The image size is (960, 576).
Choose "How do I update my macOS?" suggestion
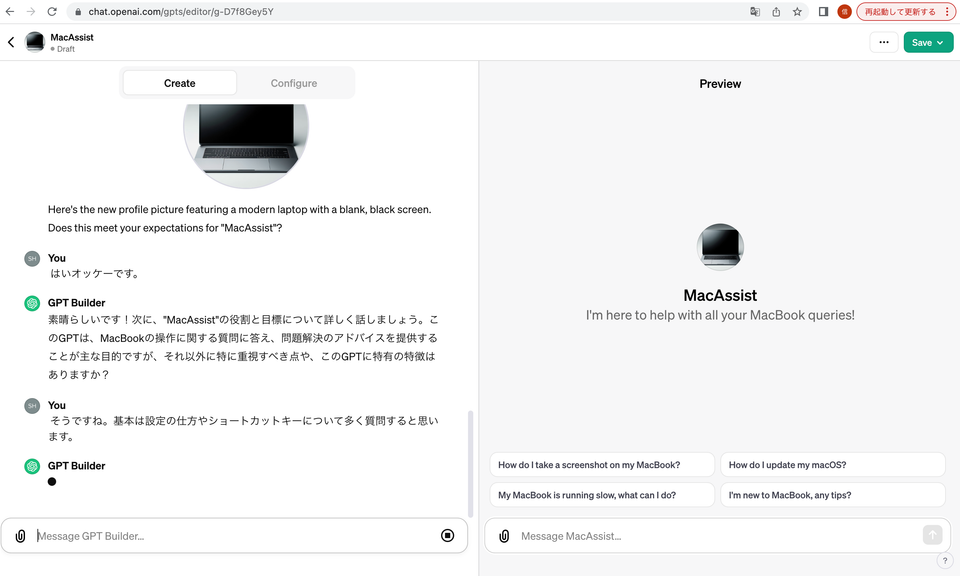click(832, 465)
